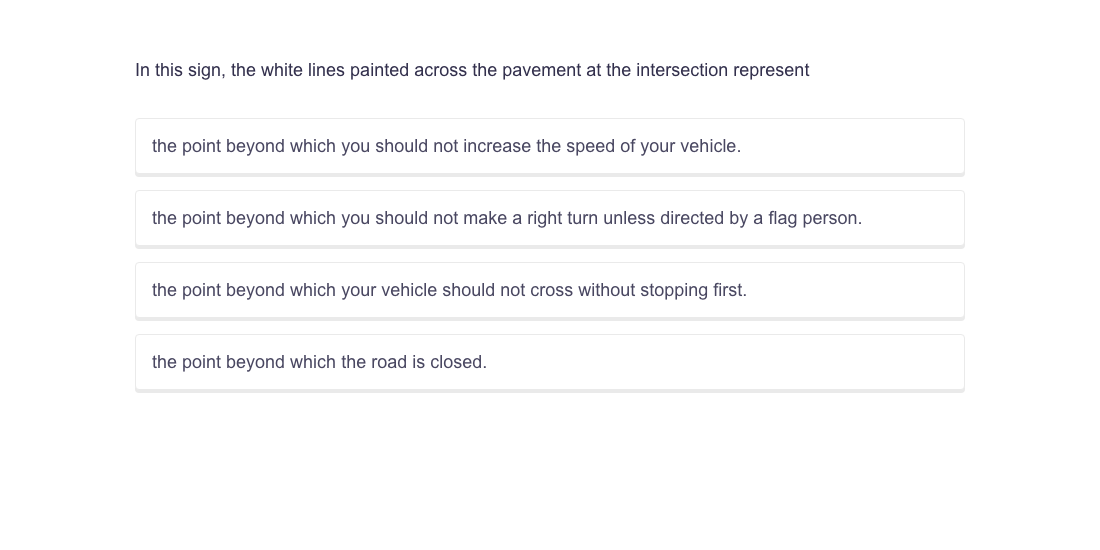Image resolution: width=1100 pixels, height=550 pixels.
Task: Click the 'road is closed' answer card
Action: click(x=549, y=362)
